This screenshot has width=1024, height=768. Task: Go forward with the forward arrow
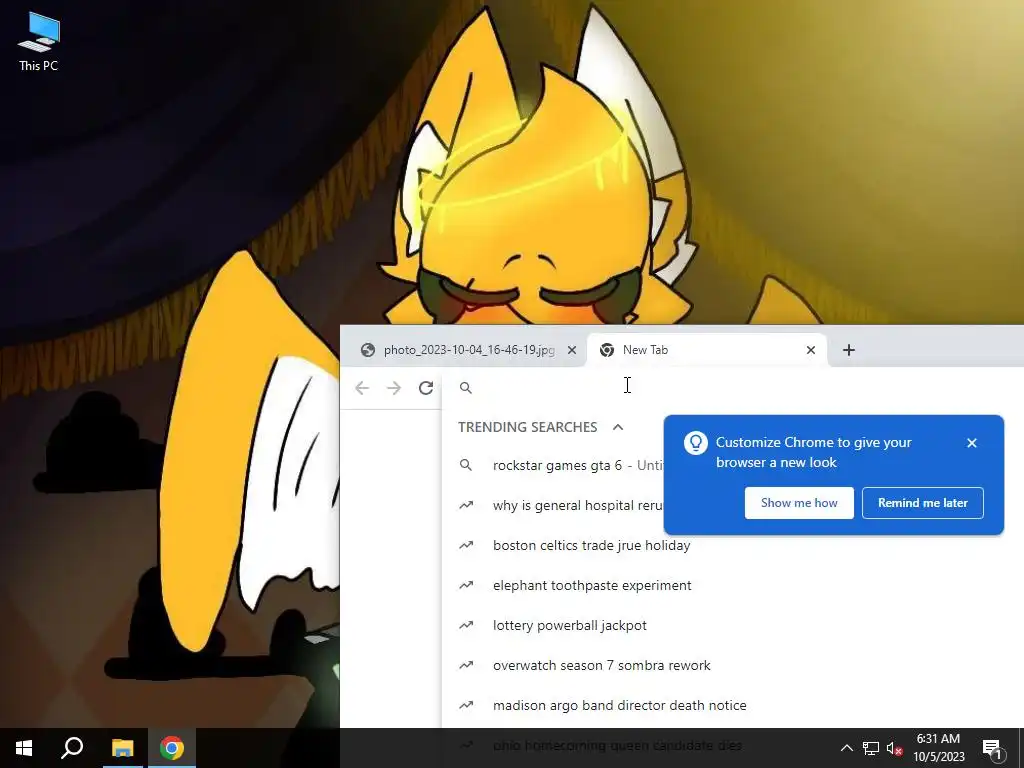click(x=394, y=388)
